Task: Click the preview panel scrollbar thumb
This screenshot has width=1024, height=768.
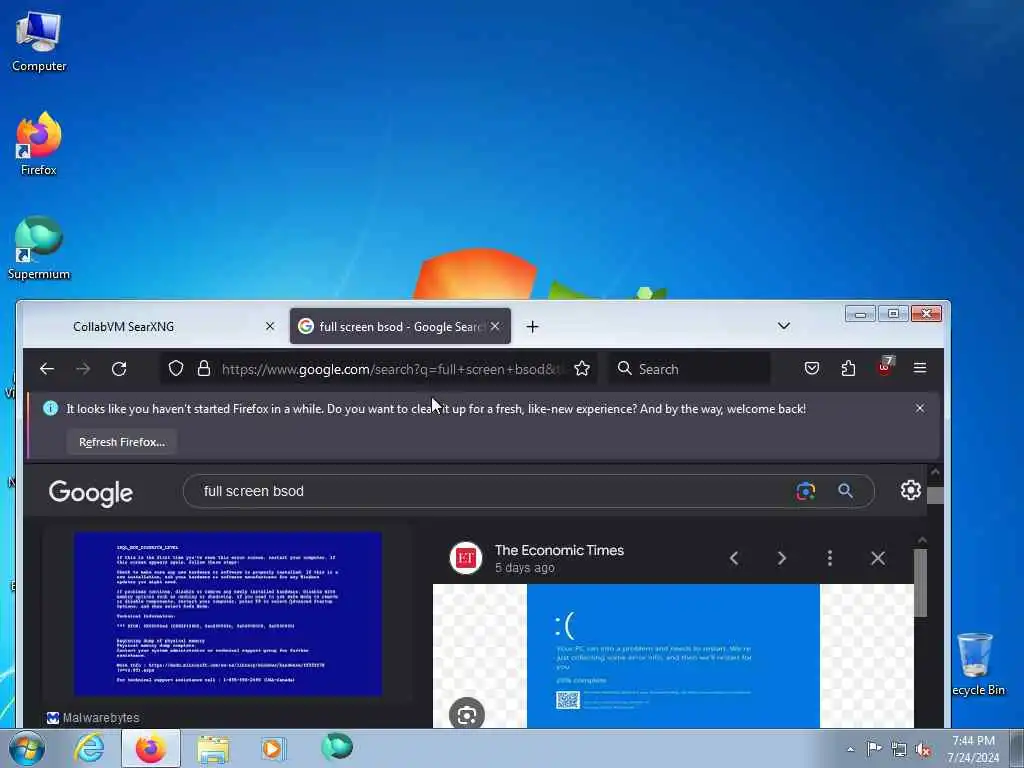Action: [x=921, y=583]
